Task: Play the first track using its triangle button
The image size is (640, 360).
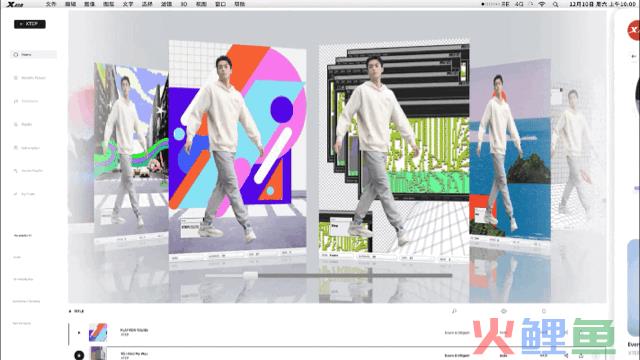Action: pos(79,333)
